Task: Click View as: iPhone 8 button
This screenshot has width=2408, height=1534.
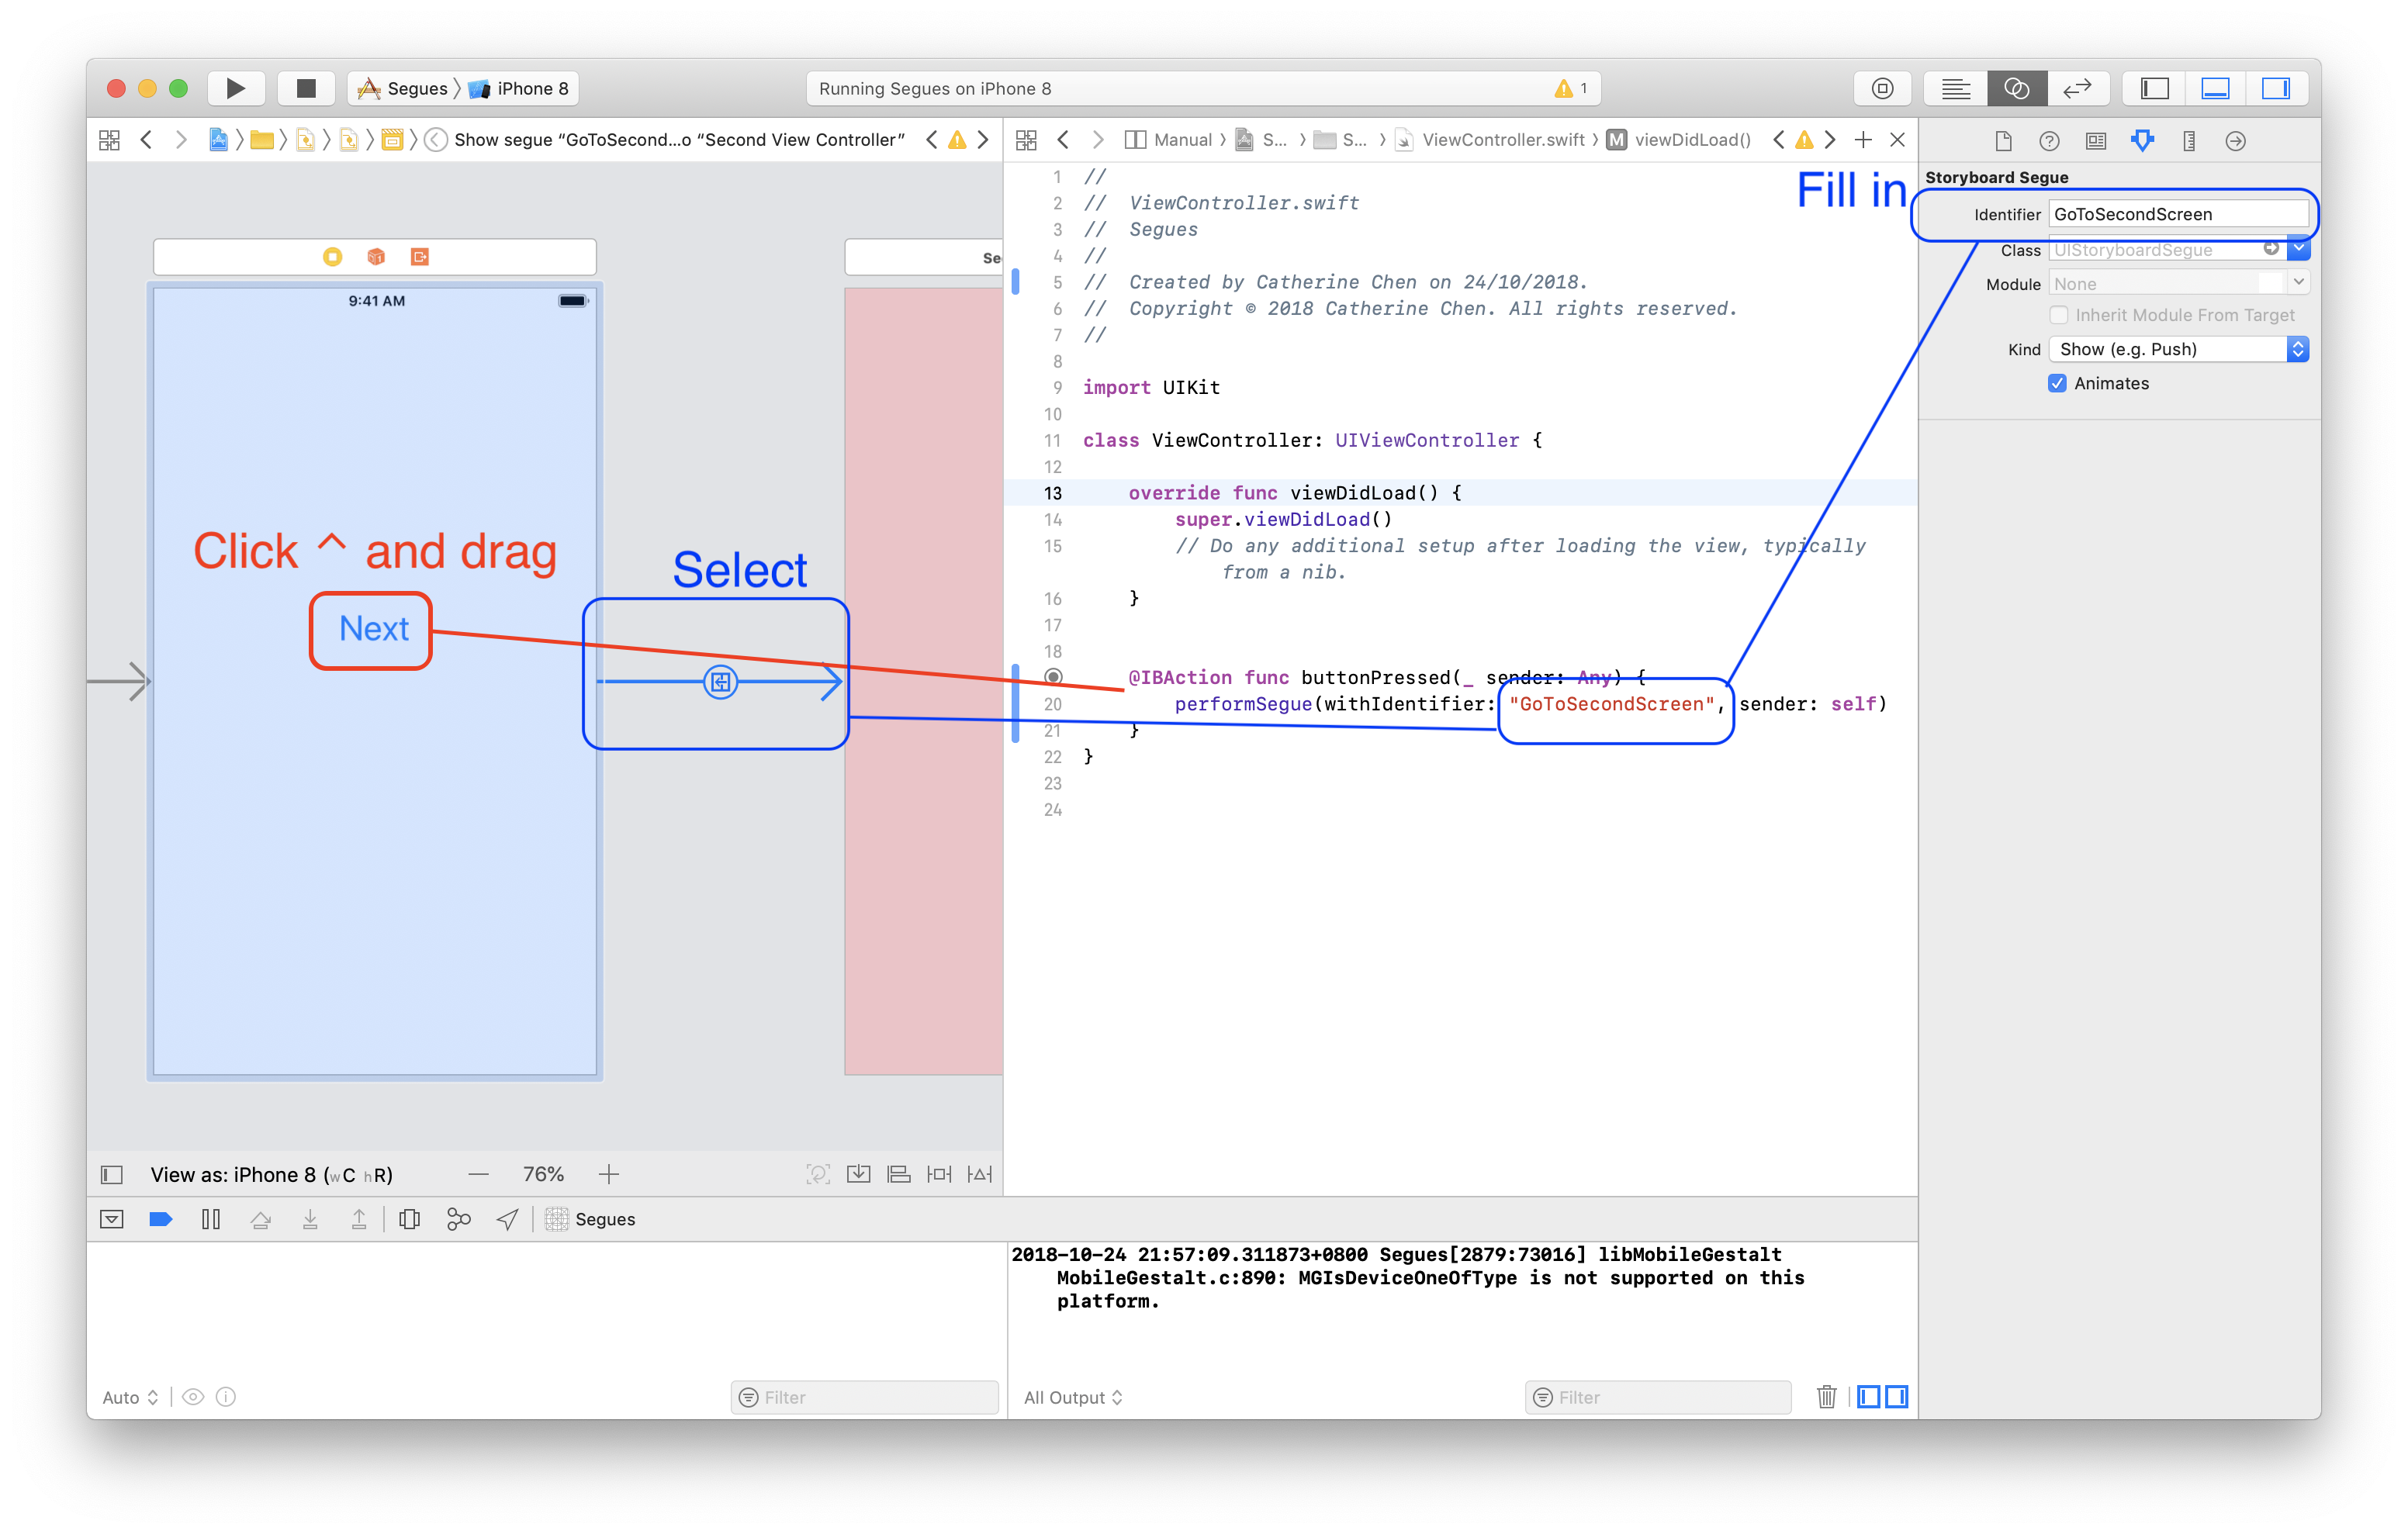Action: pyautogui.click(x=271, y=1174)
